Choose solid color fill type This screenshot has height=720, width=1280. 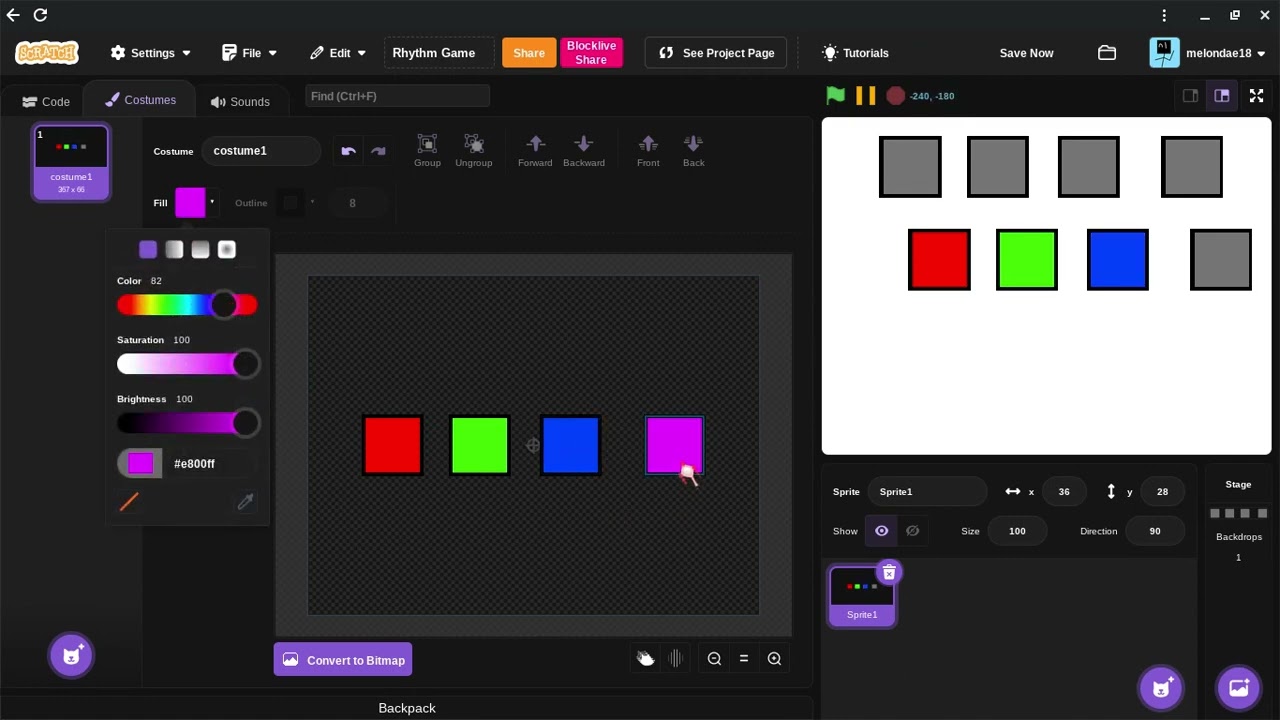[x=148, y=250]
